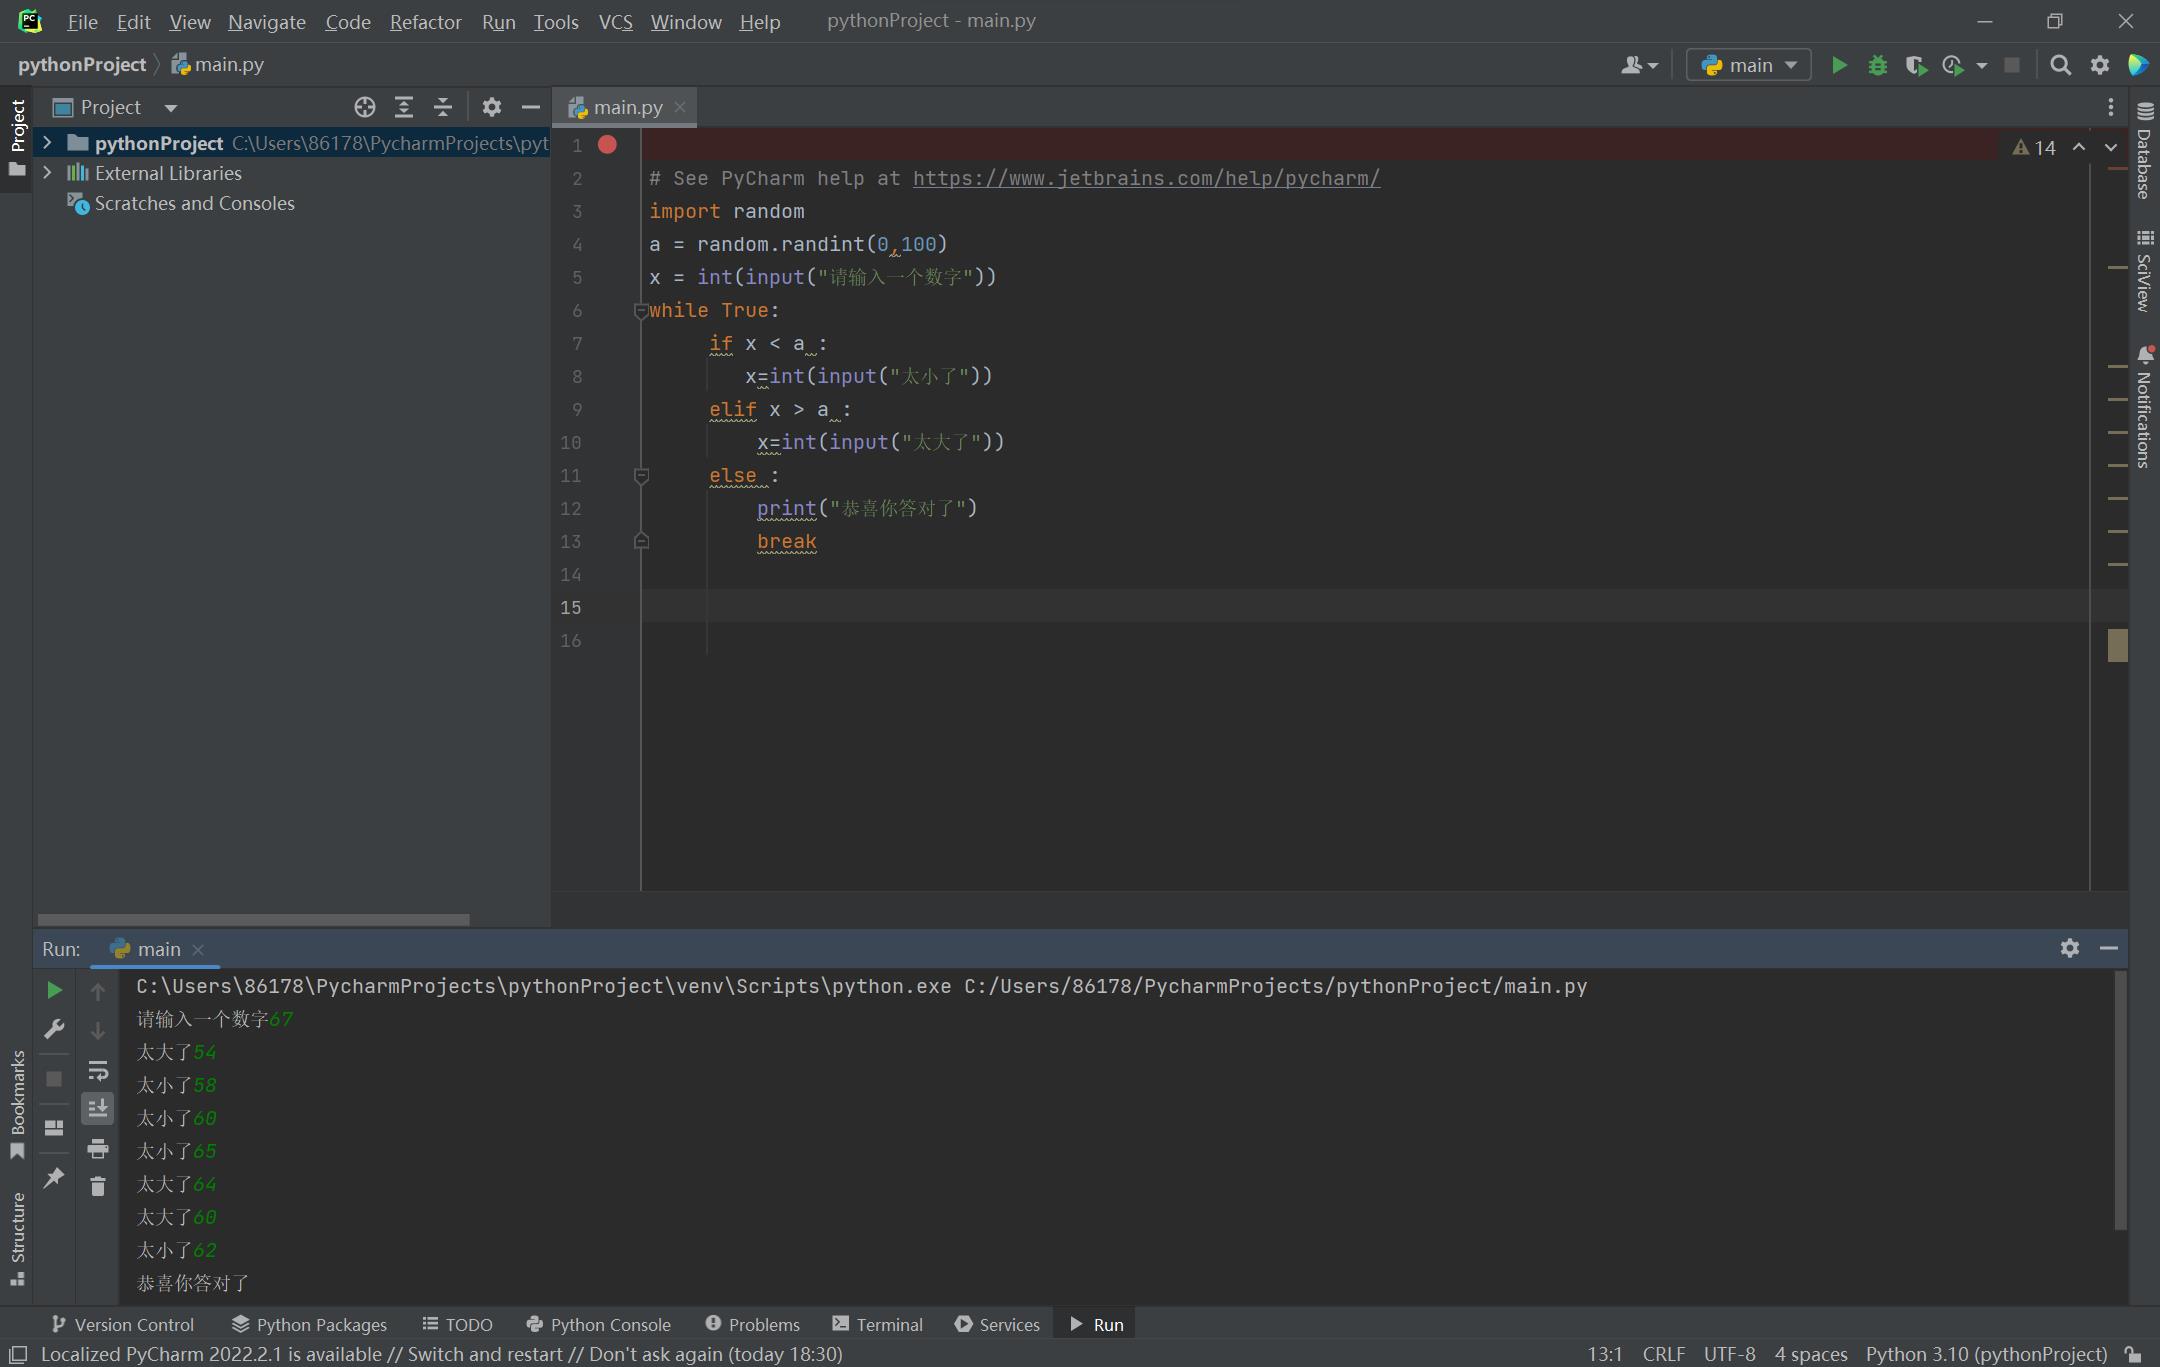The width and height of the screenshot is (2160, 1367).
Task: Run main with coverage (shield icon)
Action: (x=1917, y=64)
